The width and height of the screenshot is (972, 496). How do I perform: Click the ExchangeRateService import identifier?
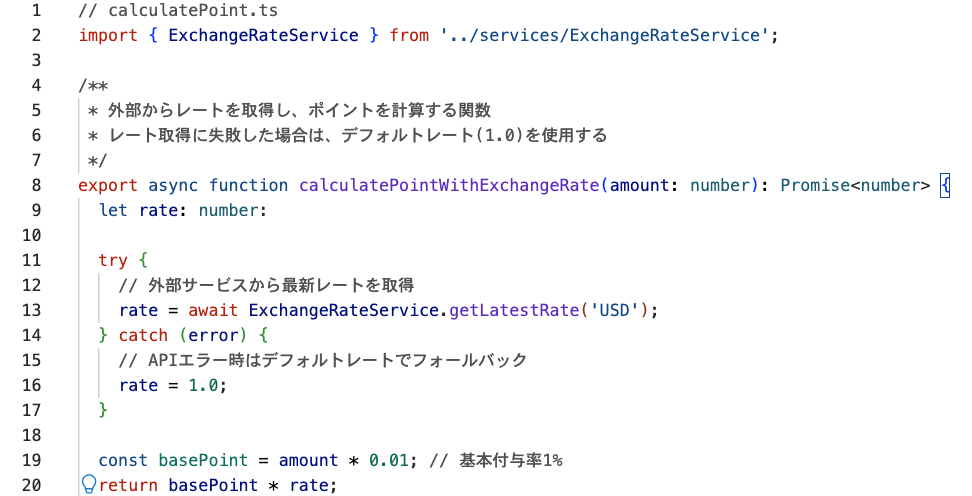pyautogui.click(x=263, y=35)
